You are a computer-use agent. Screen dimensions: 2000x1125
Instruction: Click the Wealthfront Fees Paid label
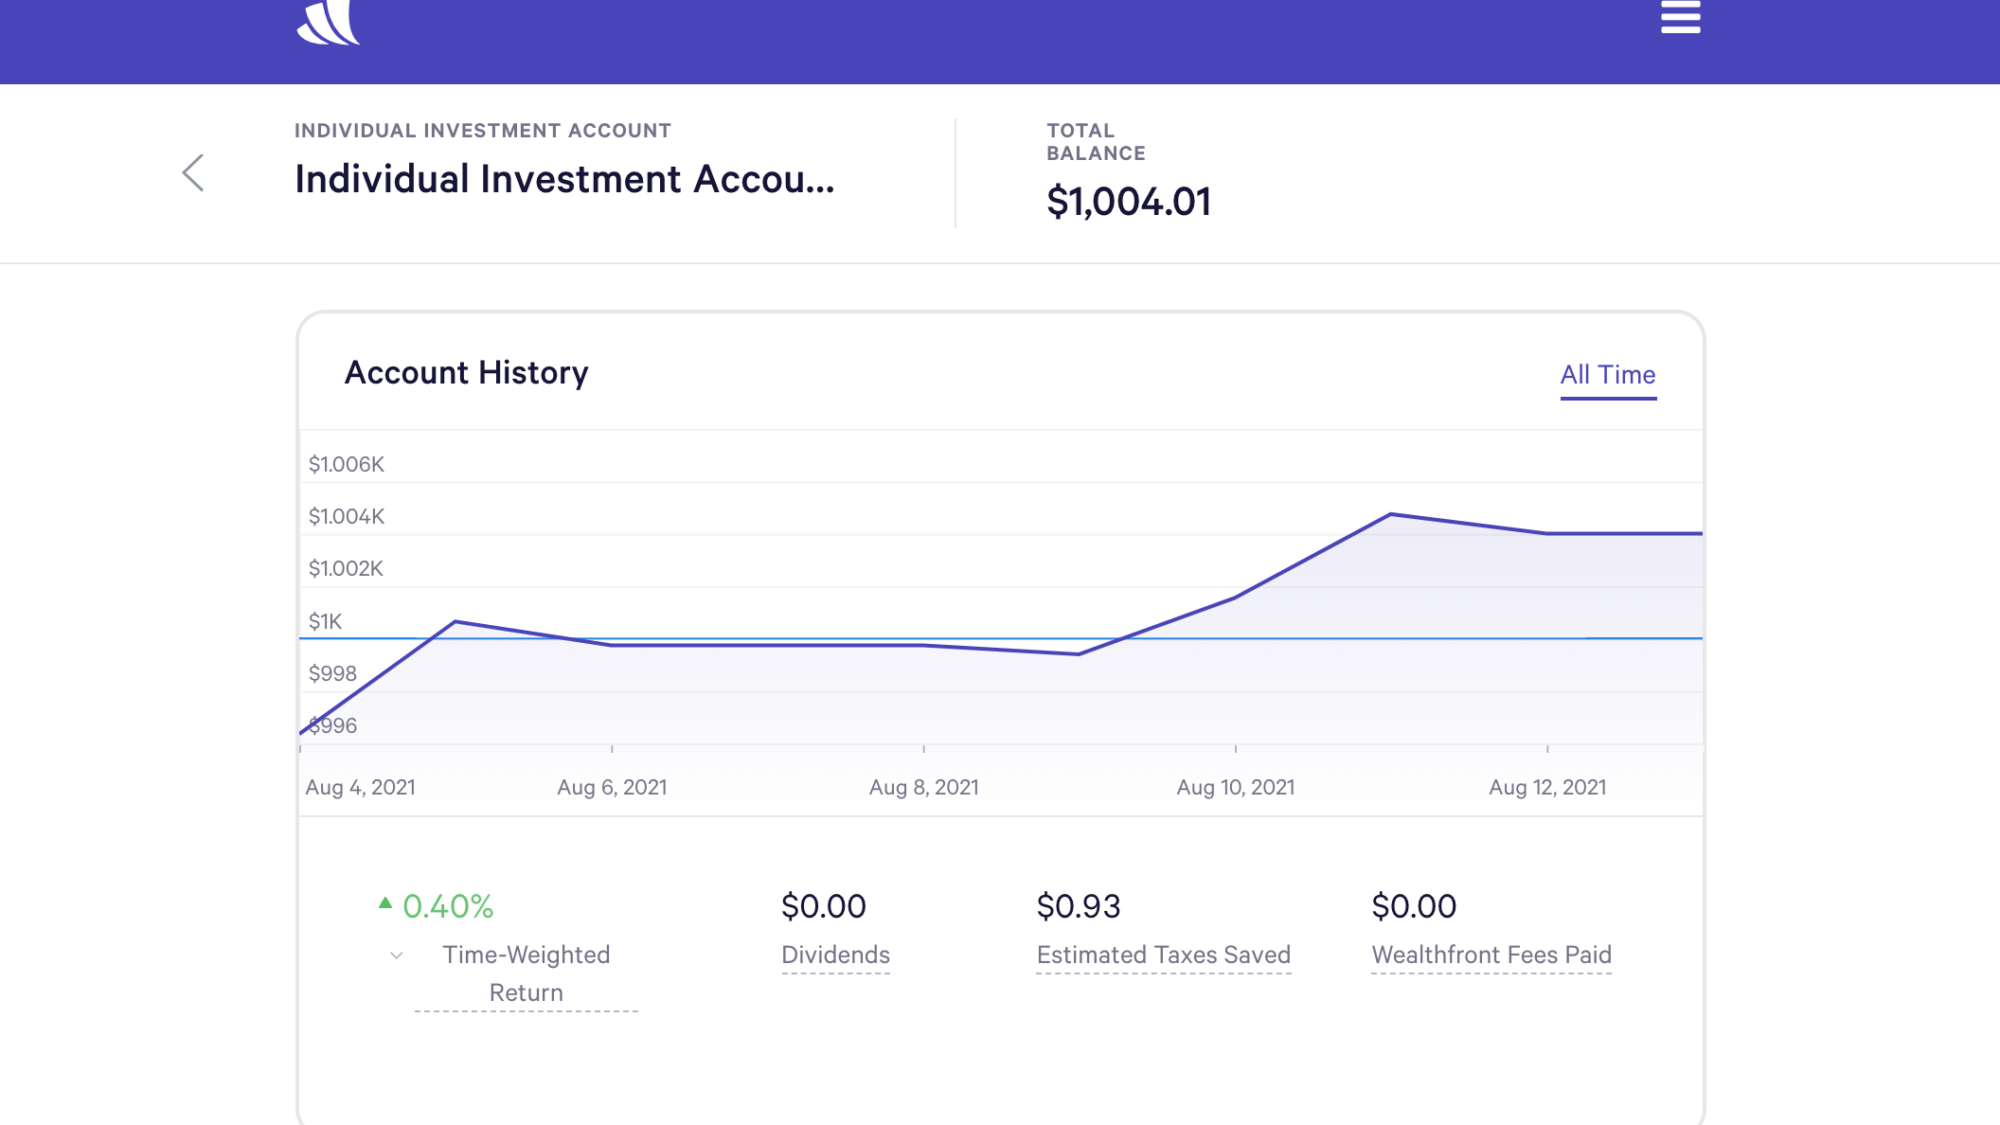coord(1491,955)
